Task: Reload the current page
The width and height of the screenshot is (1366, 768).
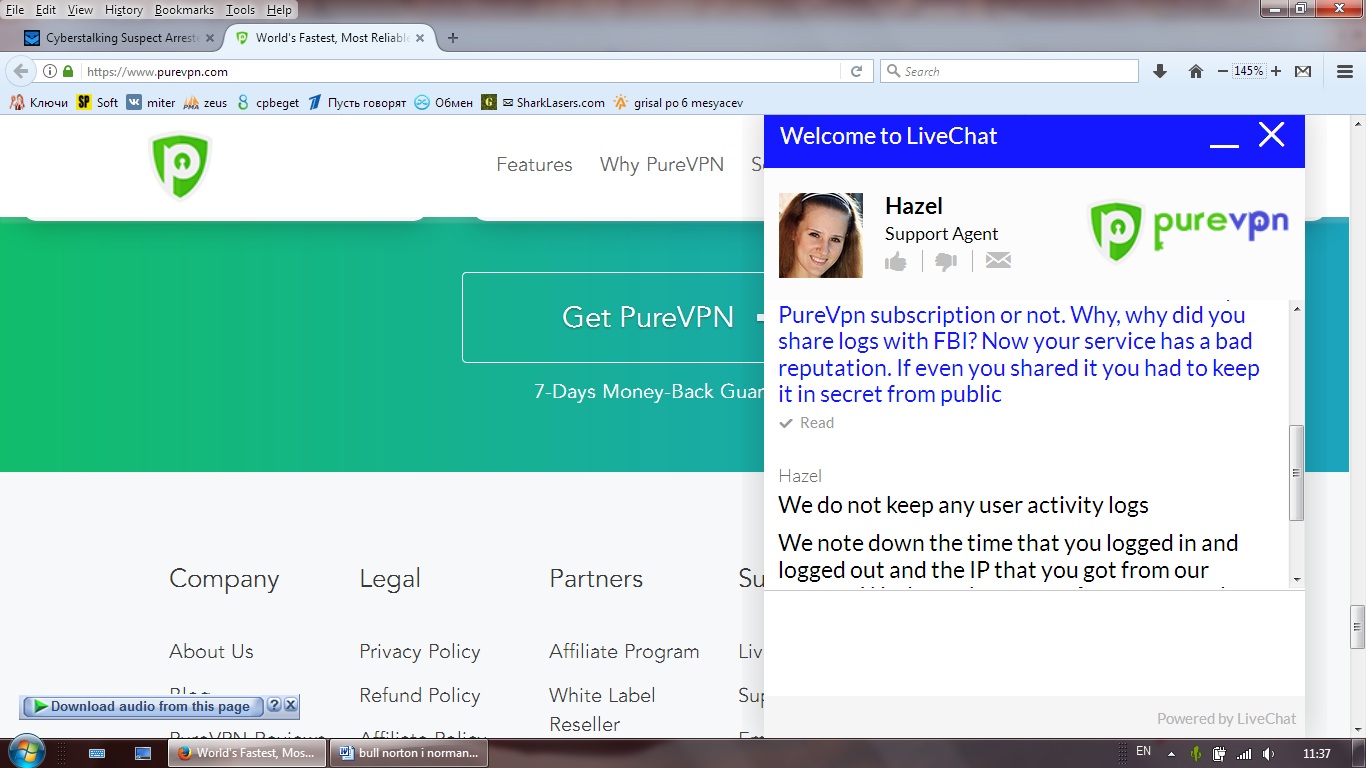Action: 856,71
